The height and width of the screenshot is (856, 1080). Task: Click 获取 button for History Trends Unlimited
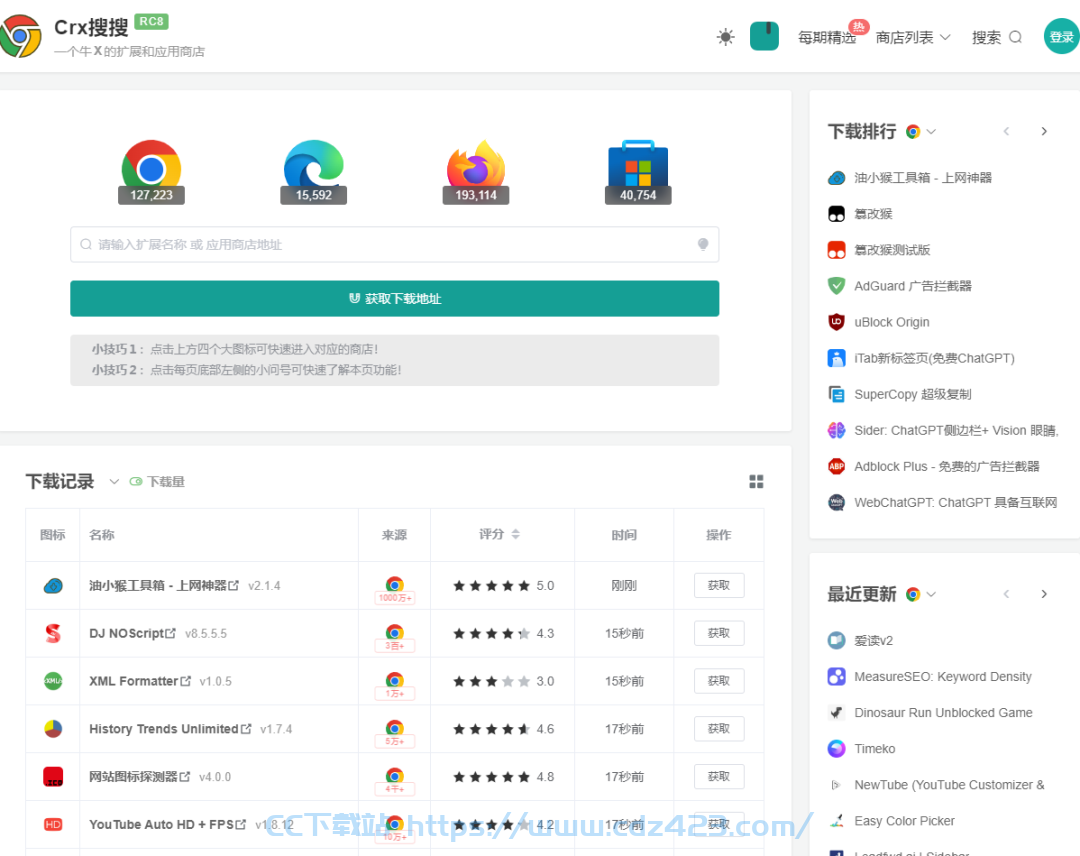click(x=718, y=729)
